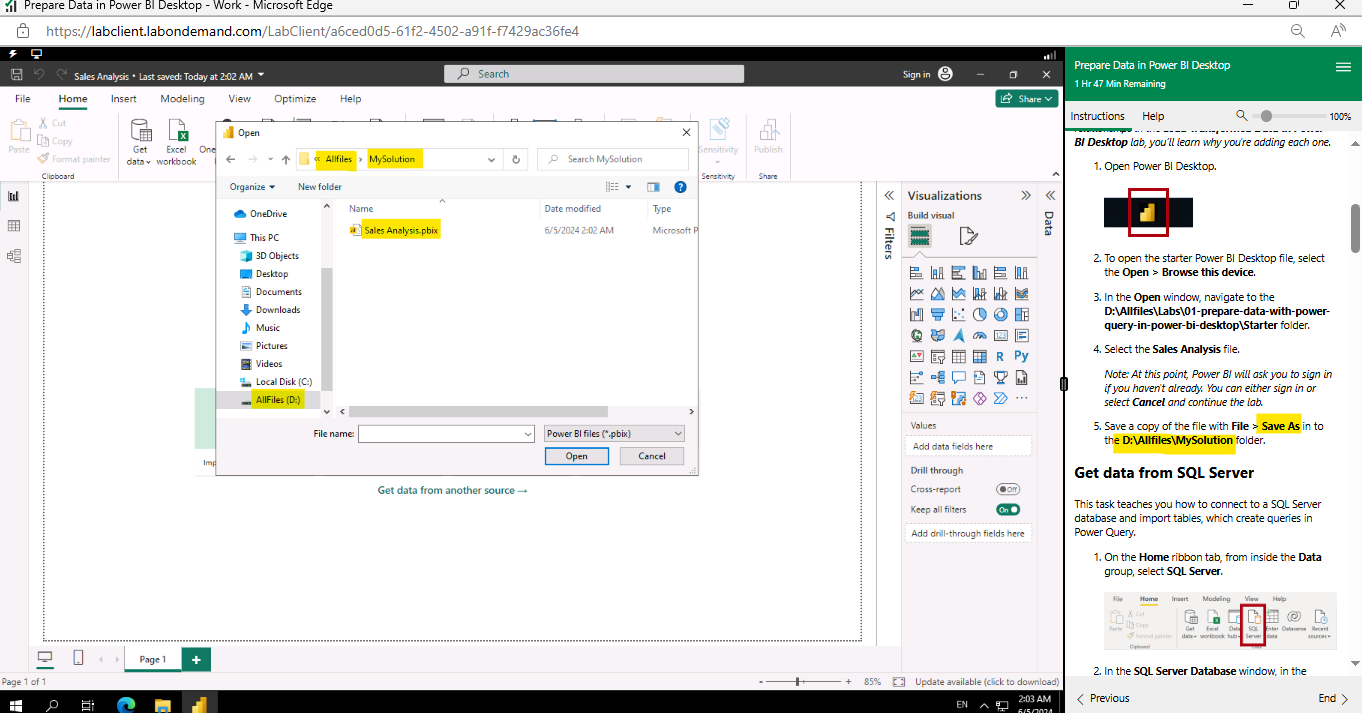Viewport: 1362px width, 713px height.
Task: Toggle the preview pane in Open dialog
Action: pos(653,187)
